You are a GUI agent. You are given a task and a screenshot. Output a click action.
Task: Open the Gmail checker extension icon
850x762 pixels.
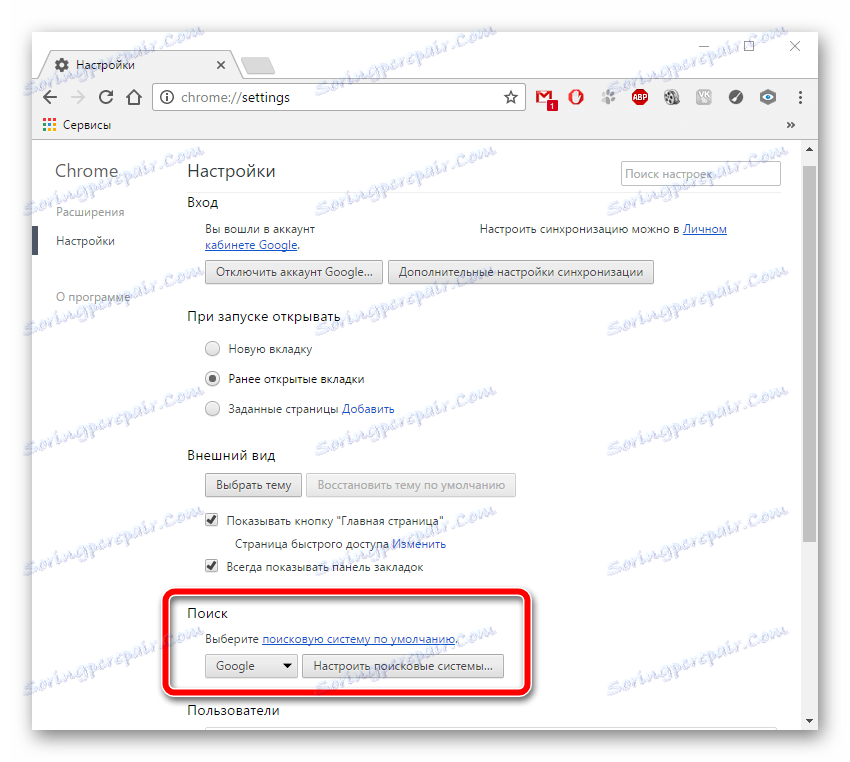click(x=545, y=99)
